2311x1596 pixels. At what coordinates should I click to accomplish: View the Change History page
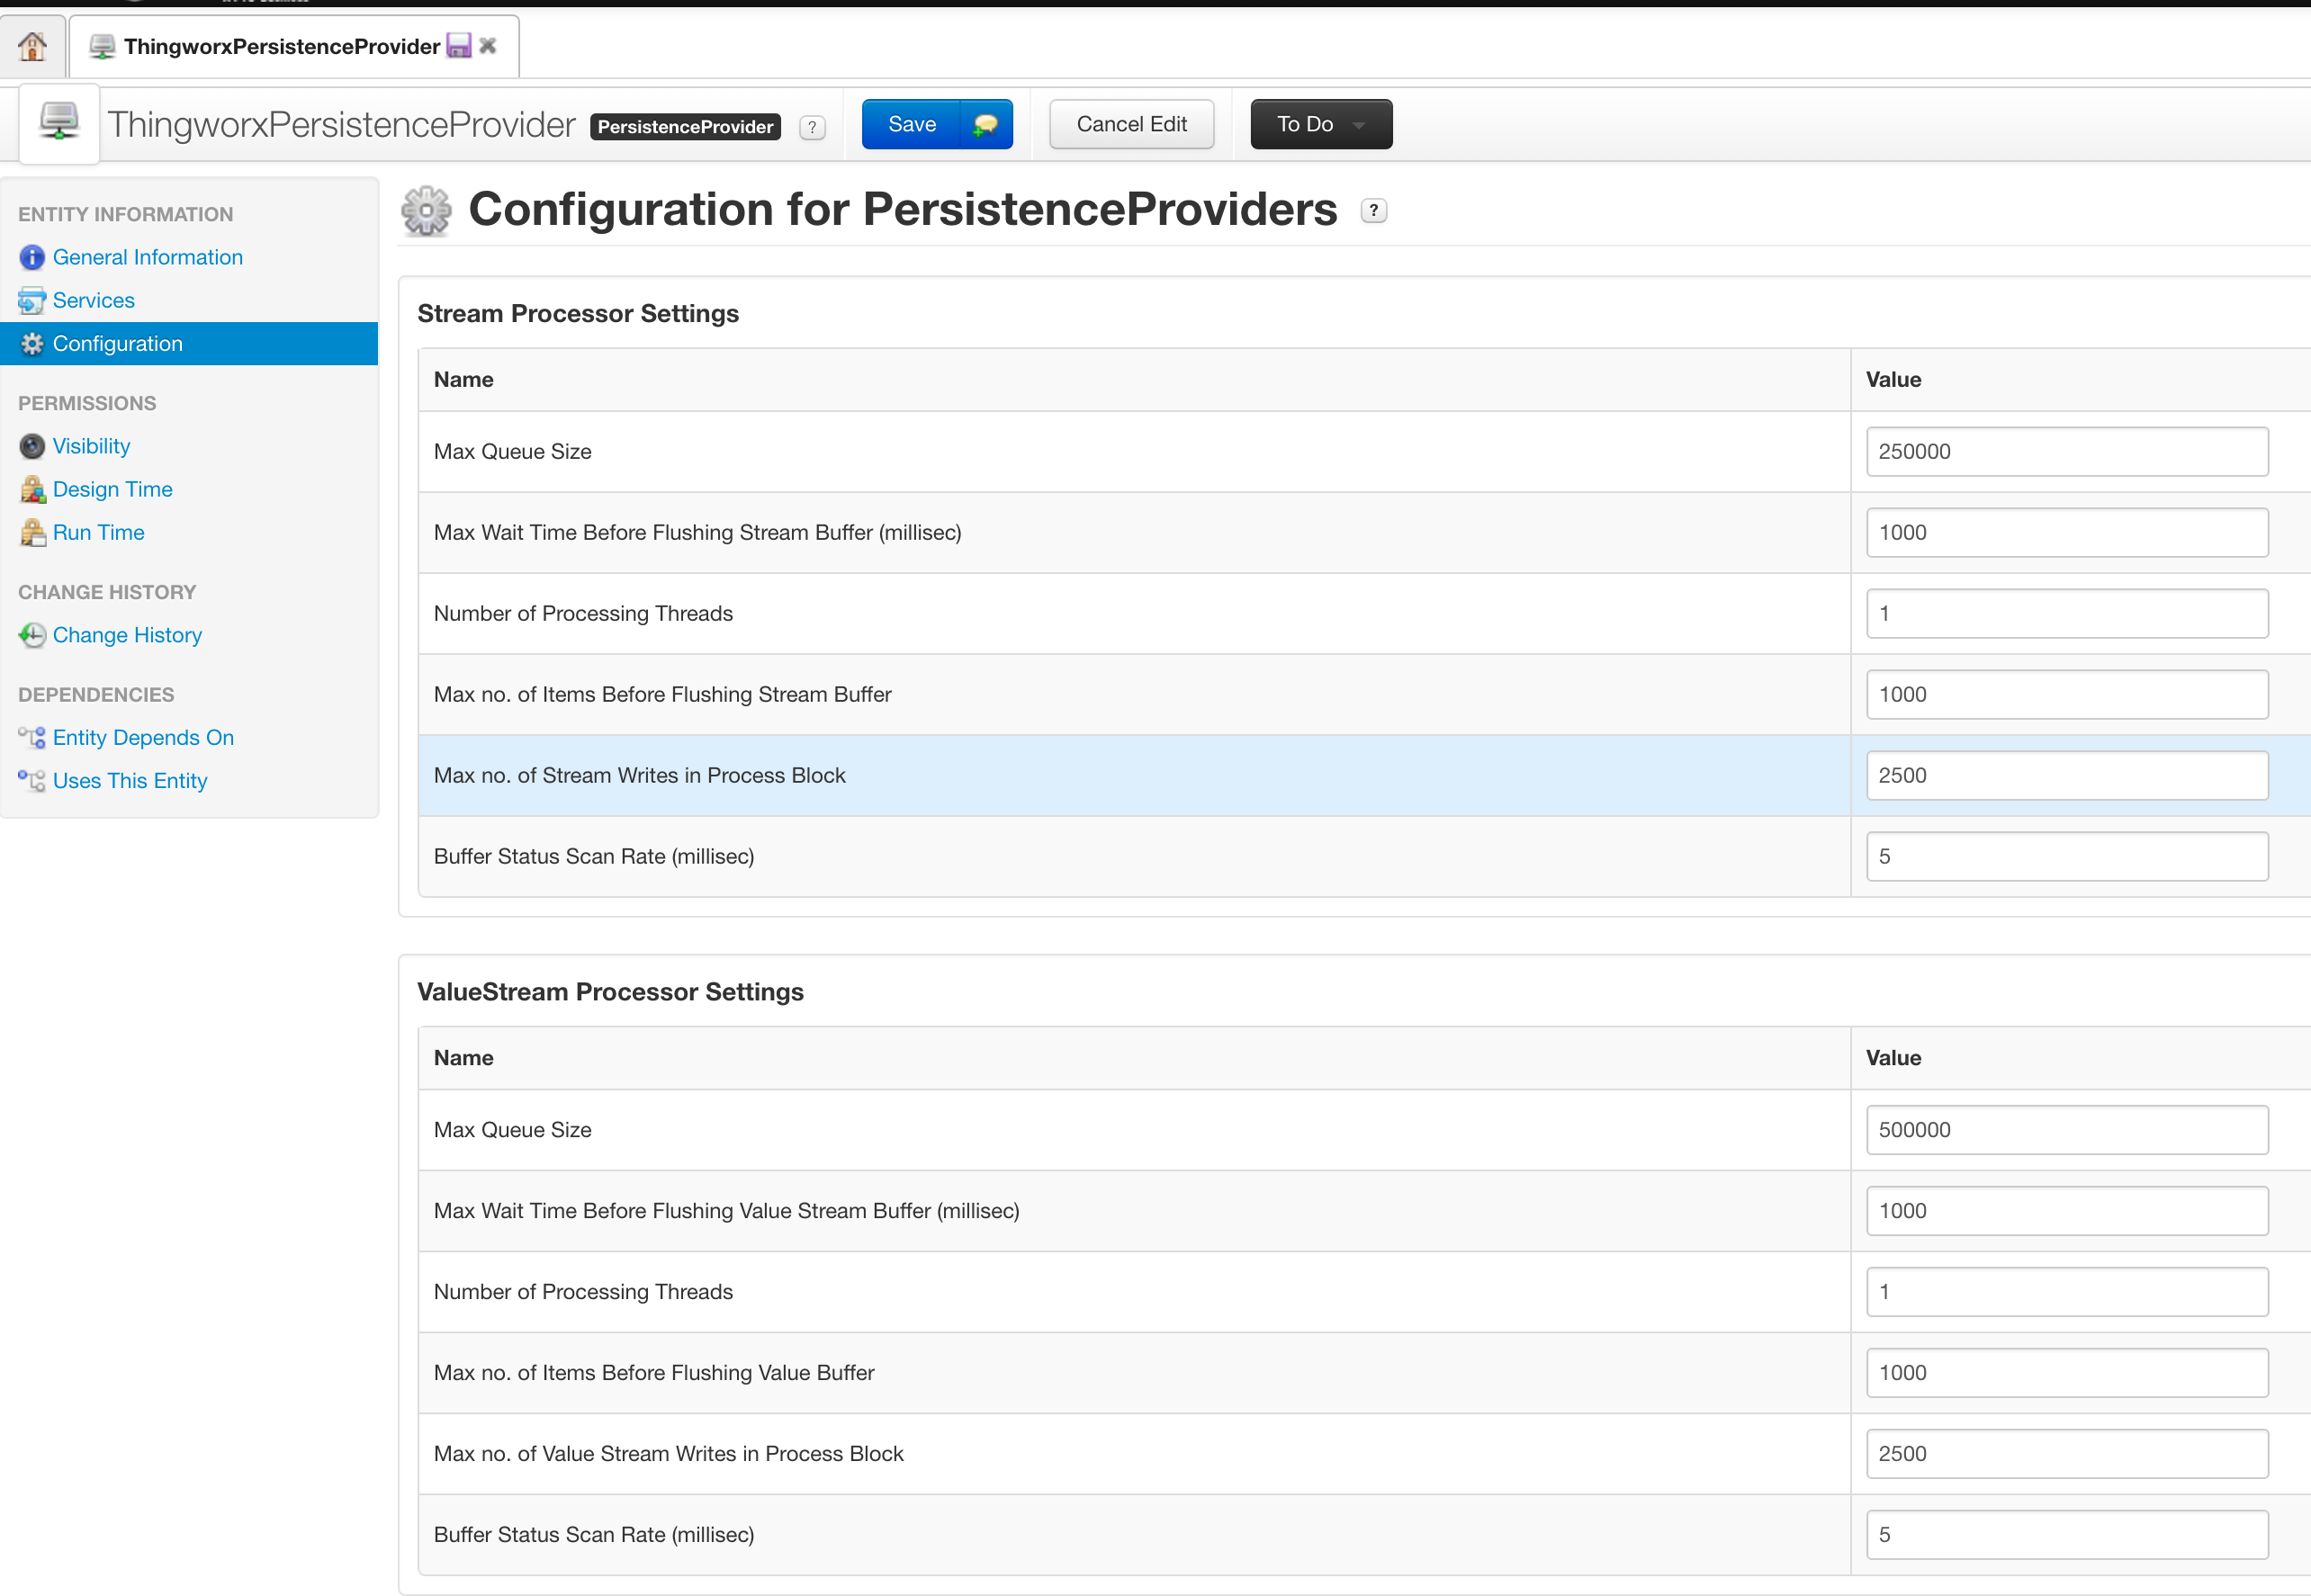coord(128,635)
